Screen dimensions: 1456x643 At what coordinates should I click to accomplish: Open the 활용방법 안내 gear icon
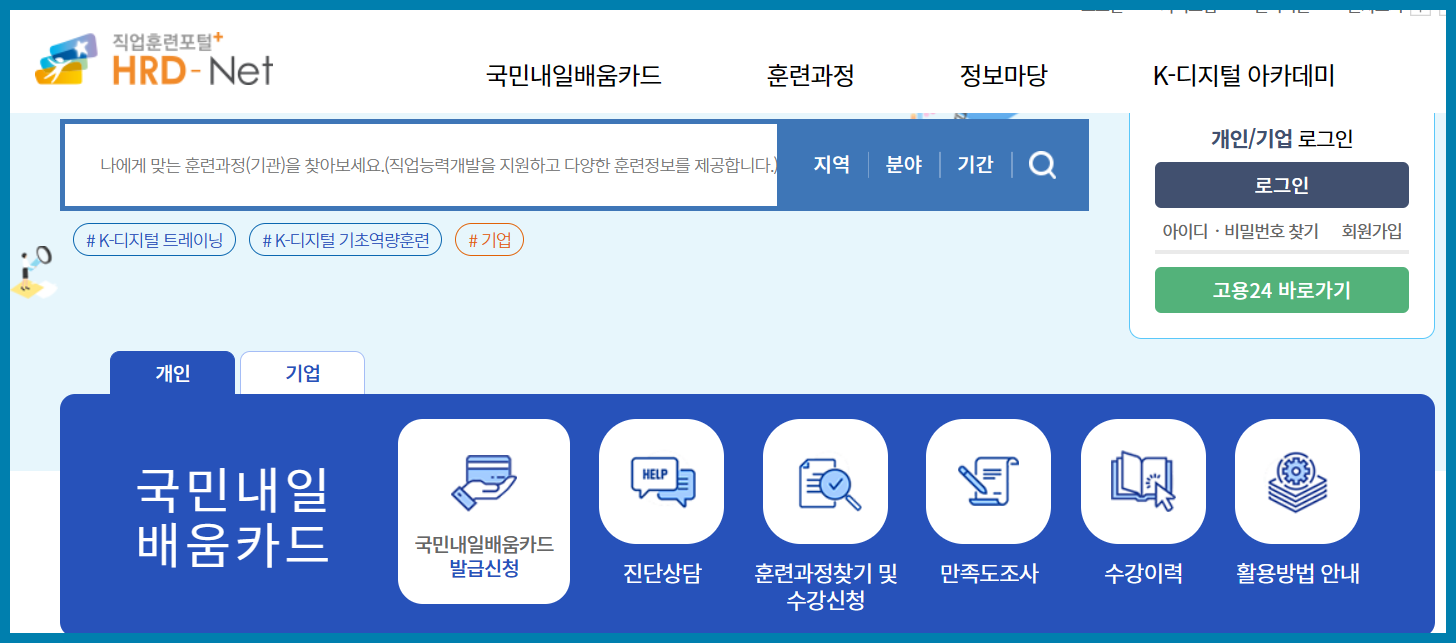tap(1297, 481)
